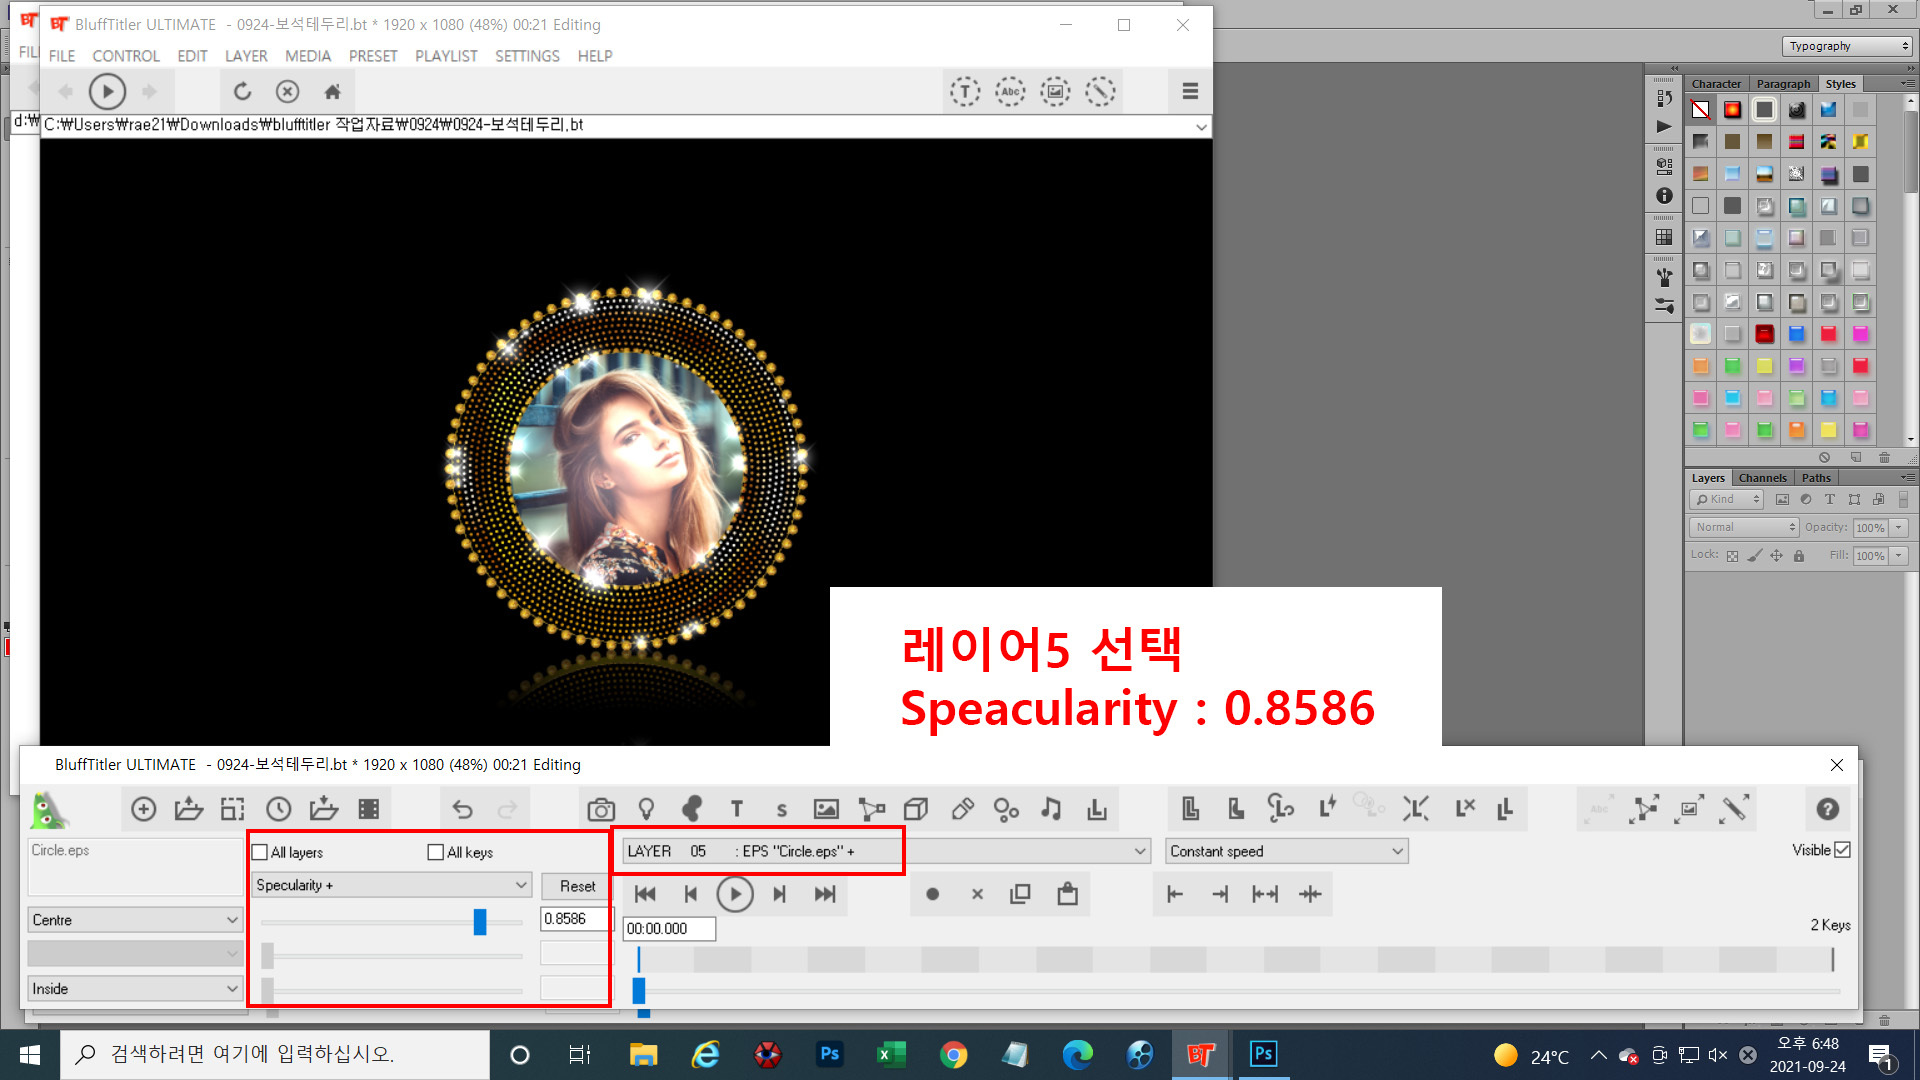The image size is (1920, 1080).
Task: Expand the Constant speed dropdown
Action: (x=1286, y=851)
